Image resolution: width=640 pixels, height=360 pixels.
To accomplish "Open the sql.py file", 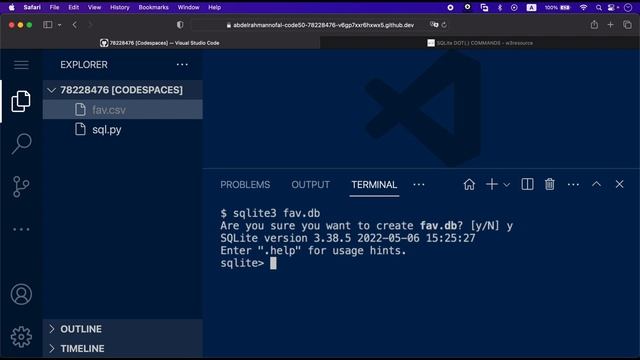I will point(122,129).
